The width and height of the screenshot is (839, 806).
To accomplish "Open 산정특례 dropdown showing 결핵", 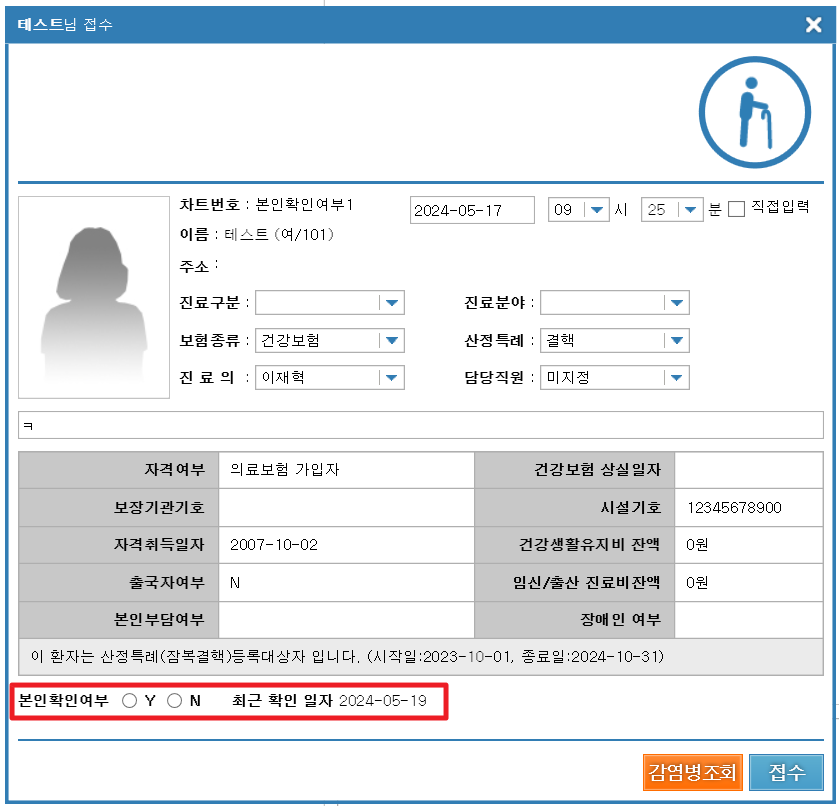I will pyautogui.click(x=677, y=340).
